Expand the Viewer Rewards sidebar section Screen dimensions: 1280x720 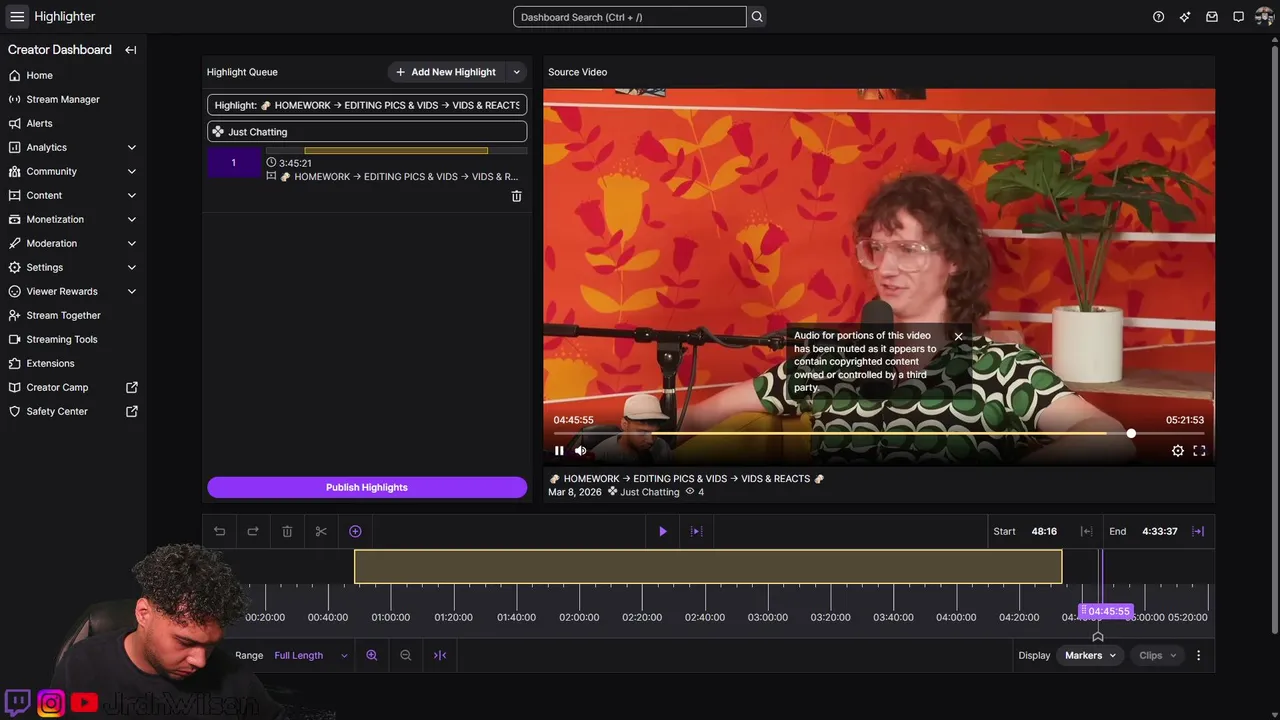tap(132, 291)
